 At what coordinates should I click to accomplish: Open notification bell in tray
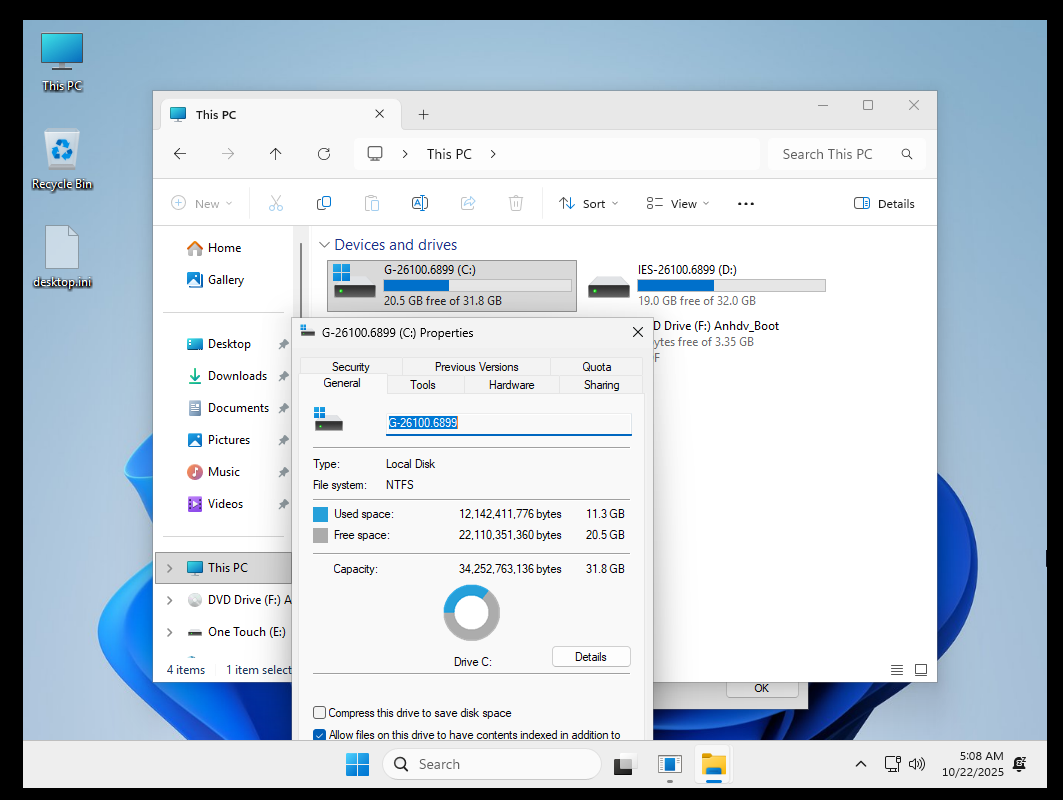[1020, 764]
